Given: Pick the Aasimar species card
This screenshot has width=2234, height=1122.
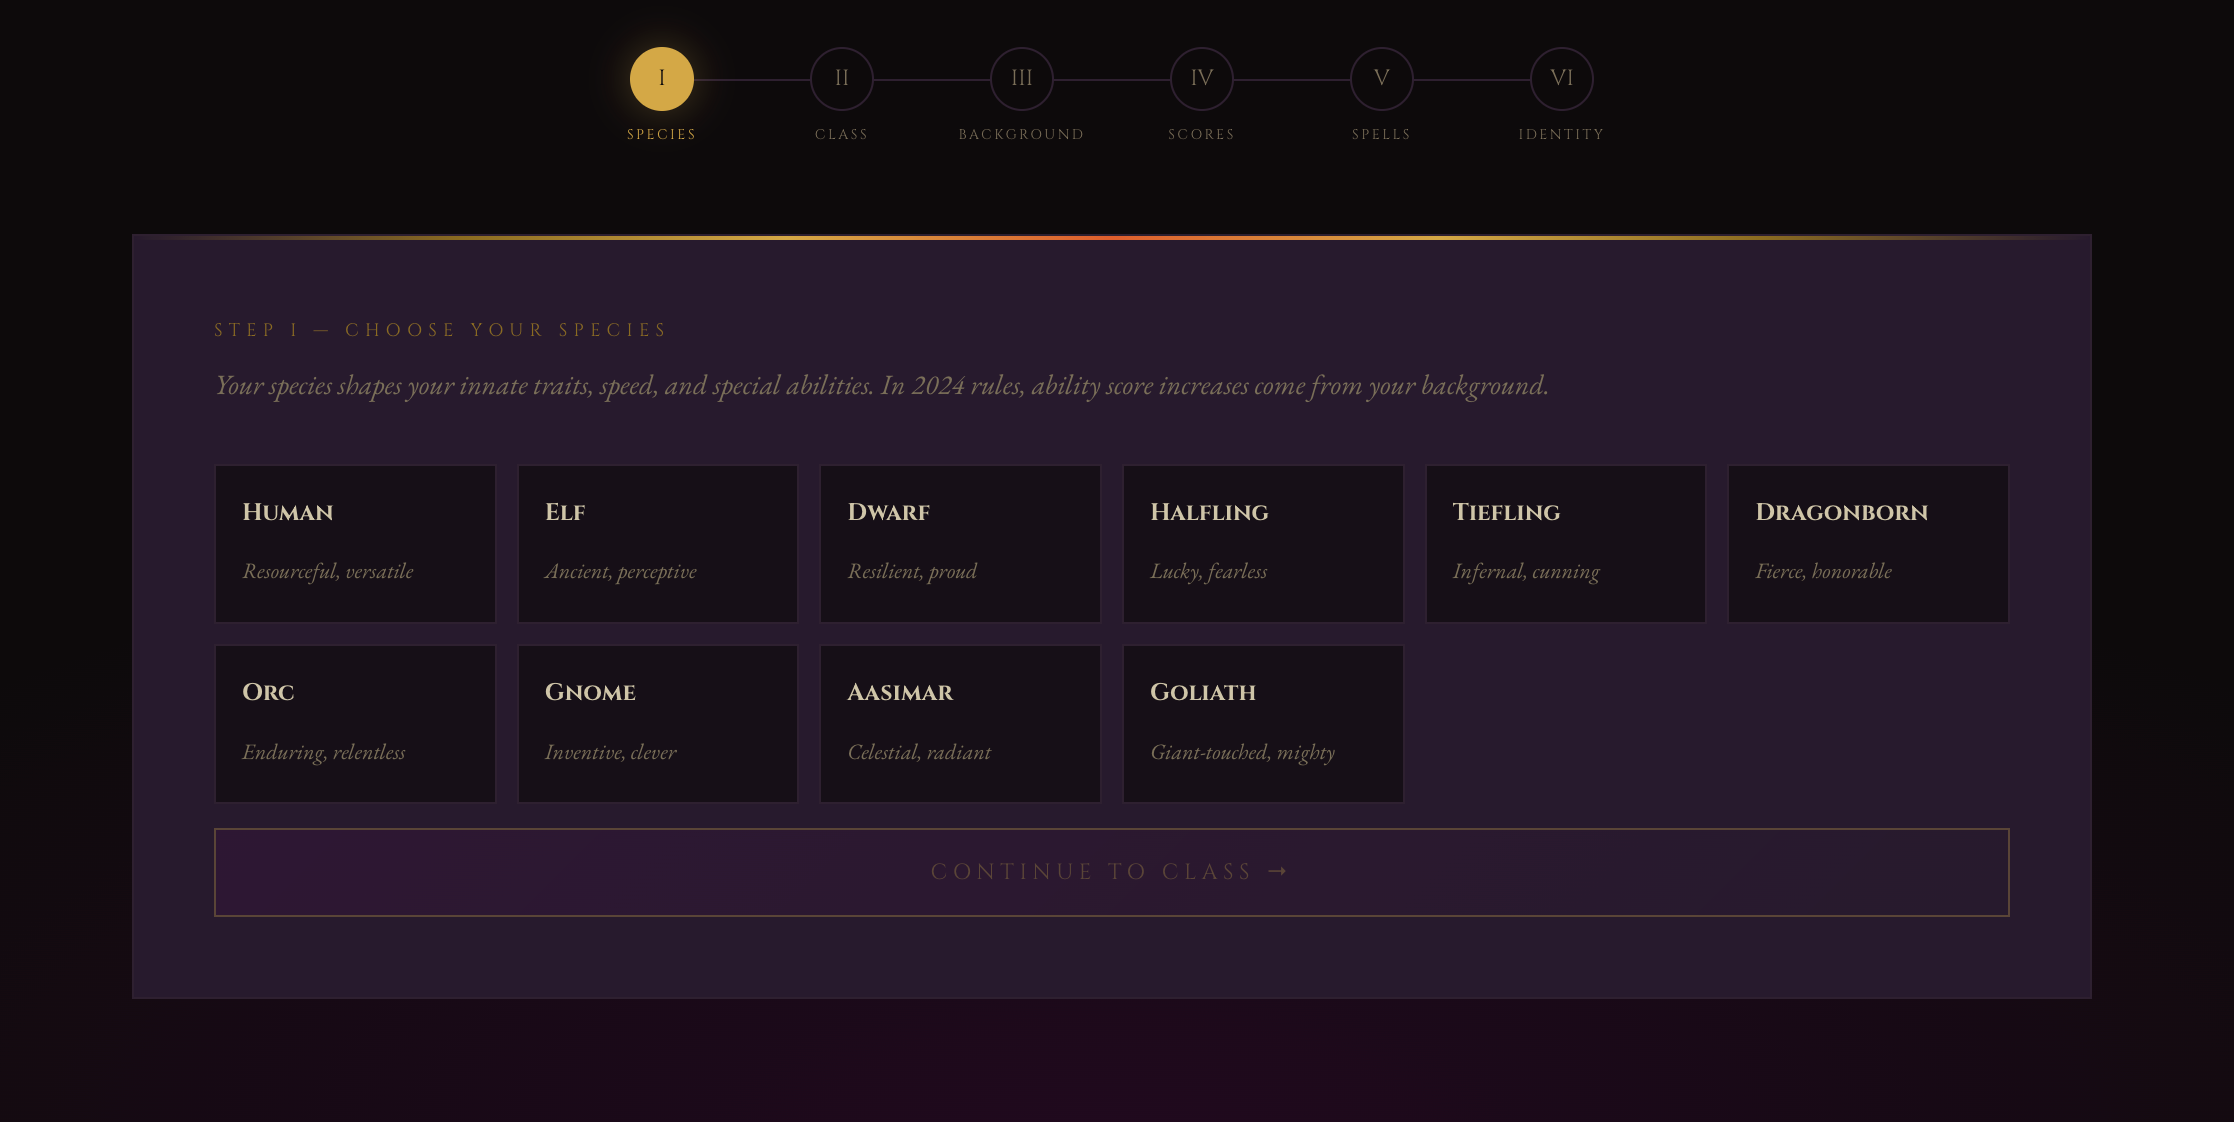Looking at the screenshot, I should tap(960, 724).
